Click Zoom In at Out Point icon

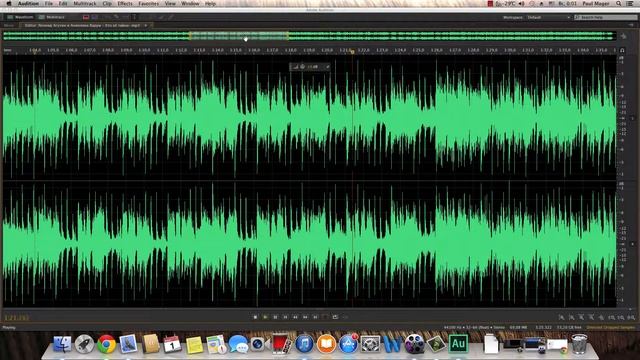pyautogui.click(x=621, y=317)
